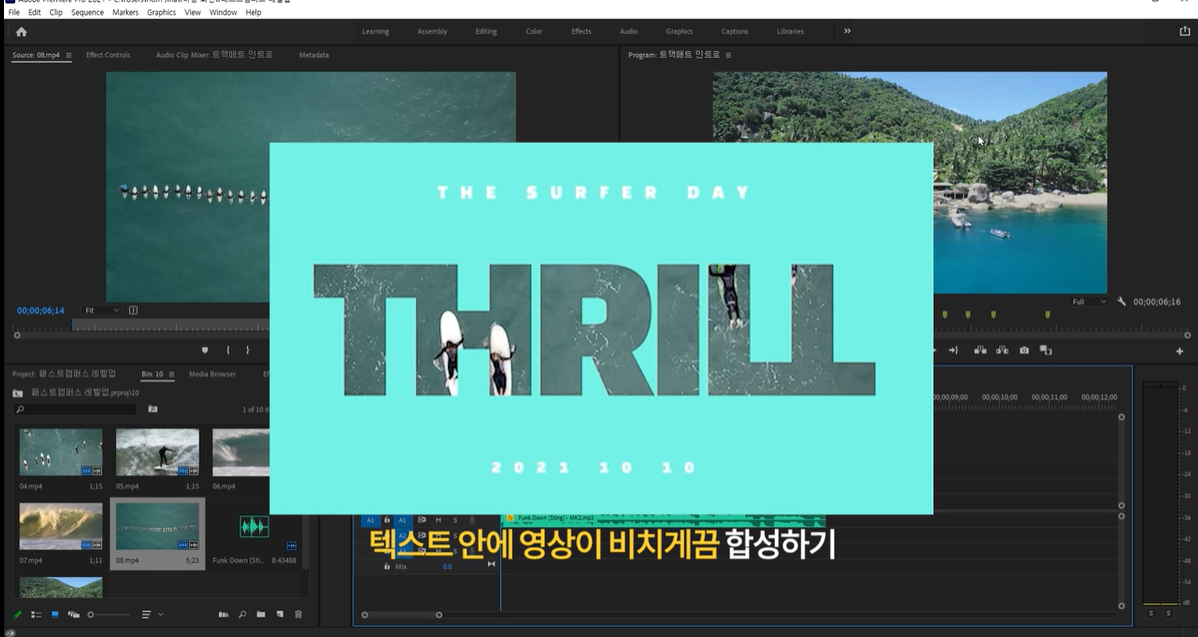The width and height of the screenshot is (1198, 637).
Task: Click Source monitor timecode 00;00;06;14
Action: pyautogui.click(x=40, y=311)
